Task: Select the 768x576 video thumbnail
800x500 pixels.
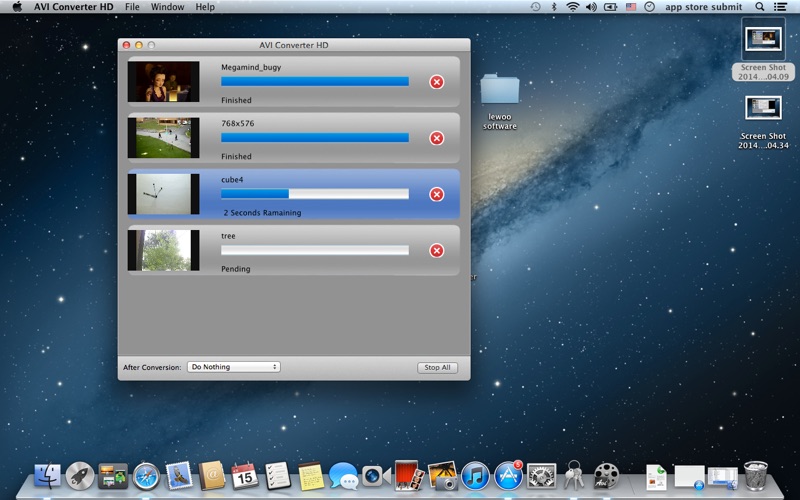Action: click(163, 138)
